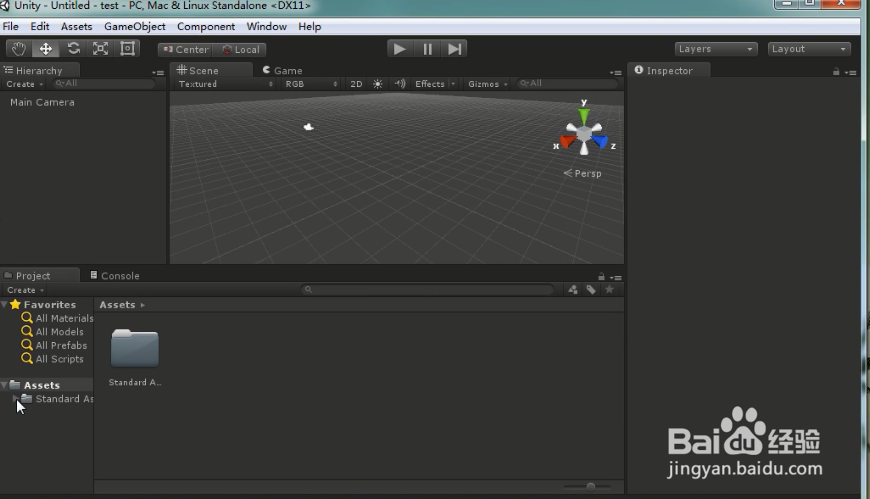
Task: Click the Project search field
Action: pos(427,290)
